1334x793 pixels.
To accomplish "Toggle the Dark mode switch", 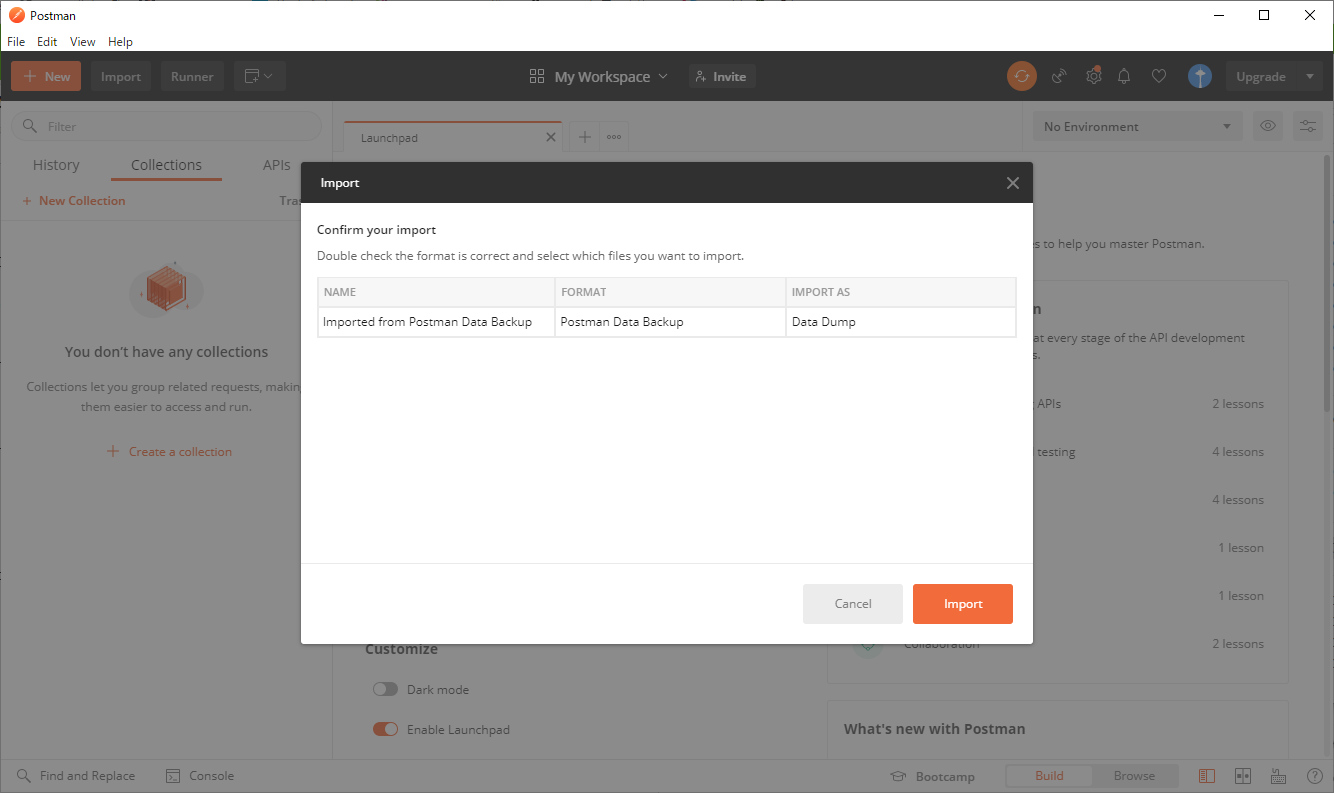I will (385, 689).
